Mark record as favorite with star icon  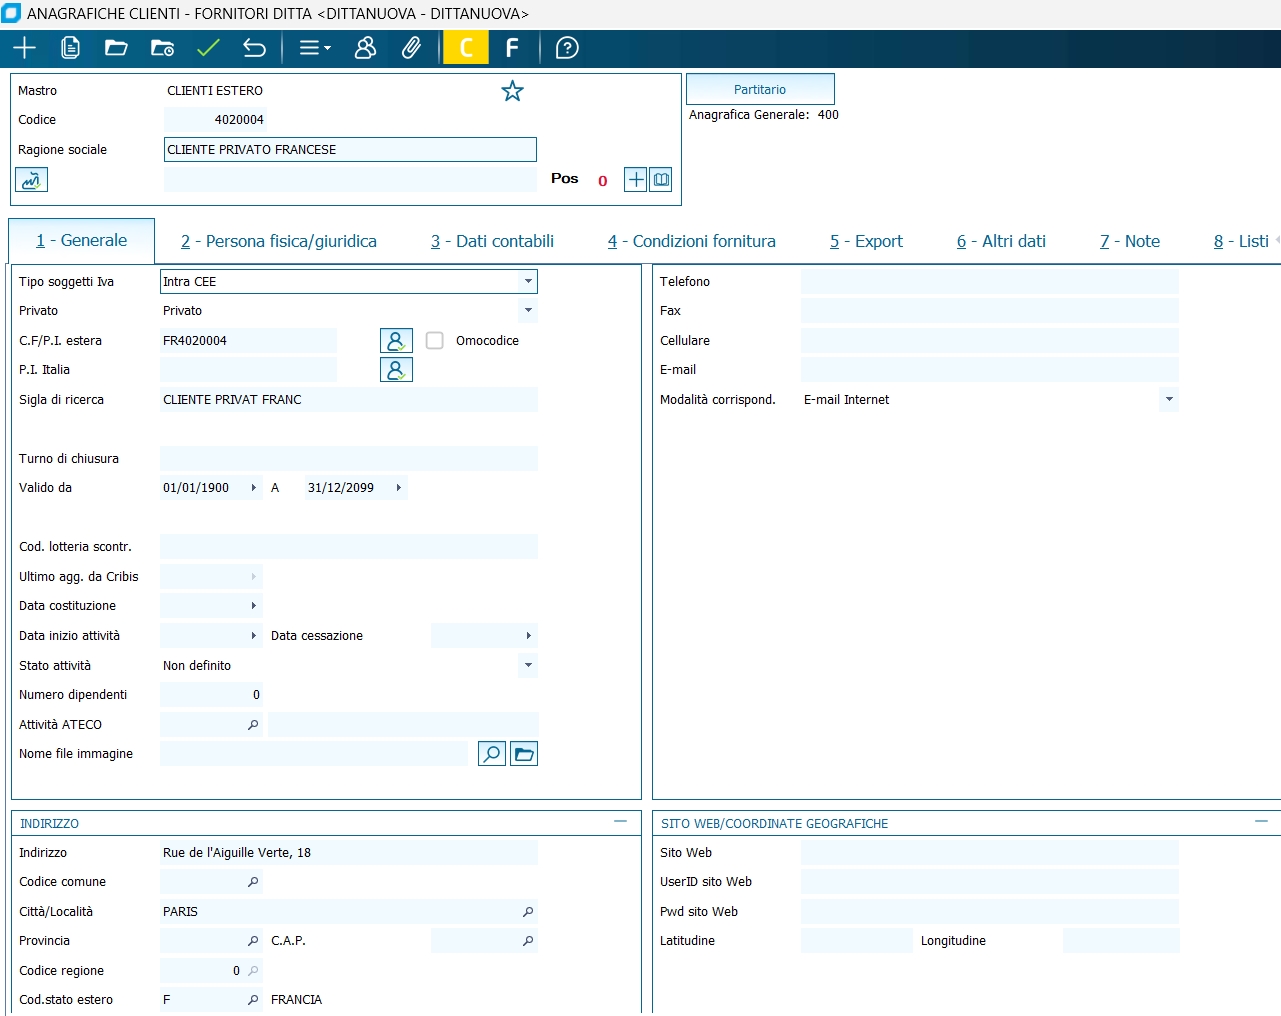pos(512,91)
